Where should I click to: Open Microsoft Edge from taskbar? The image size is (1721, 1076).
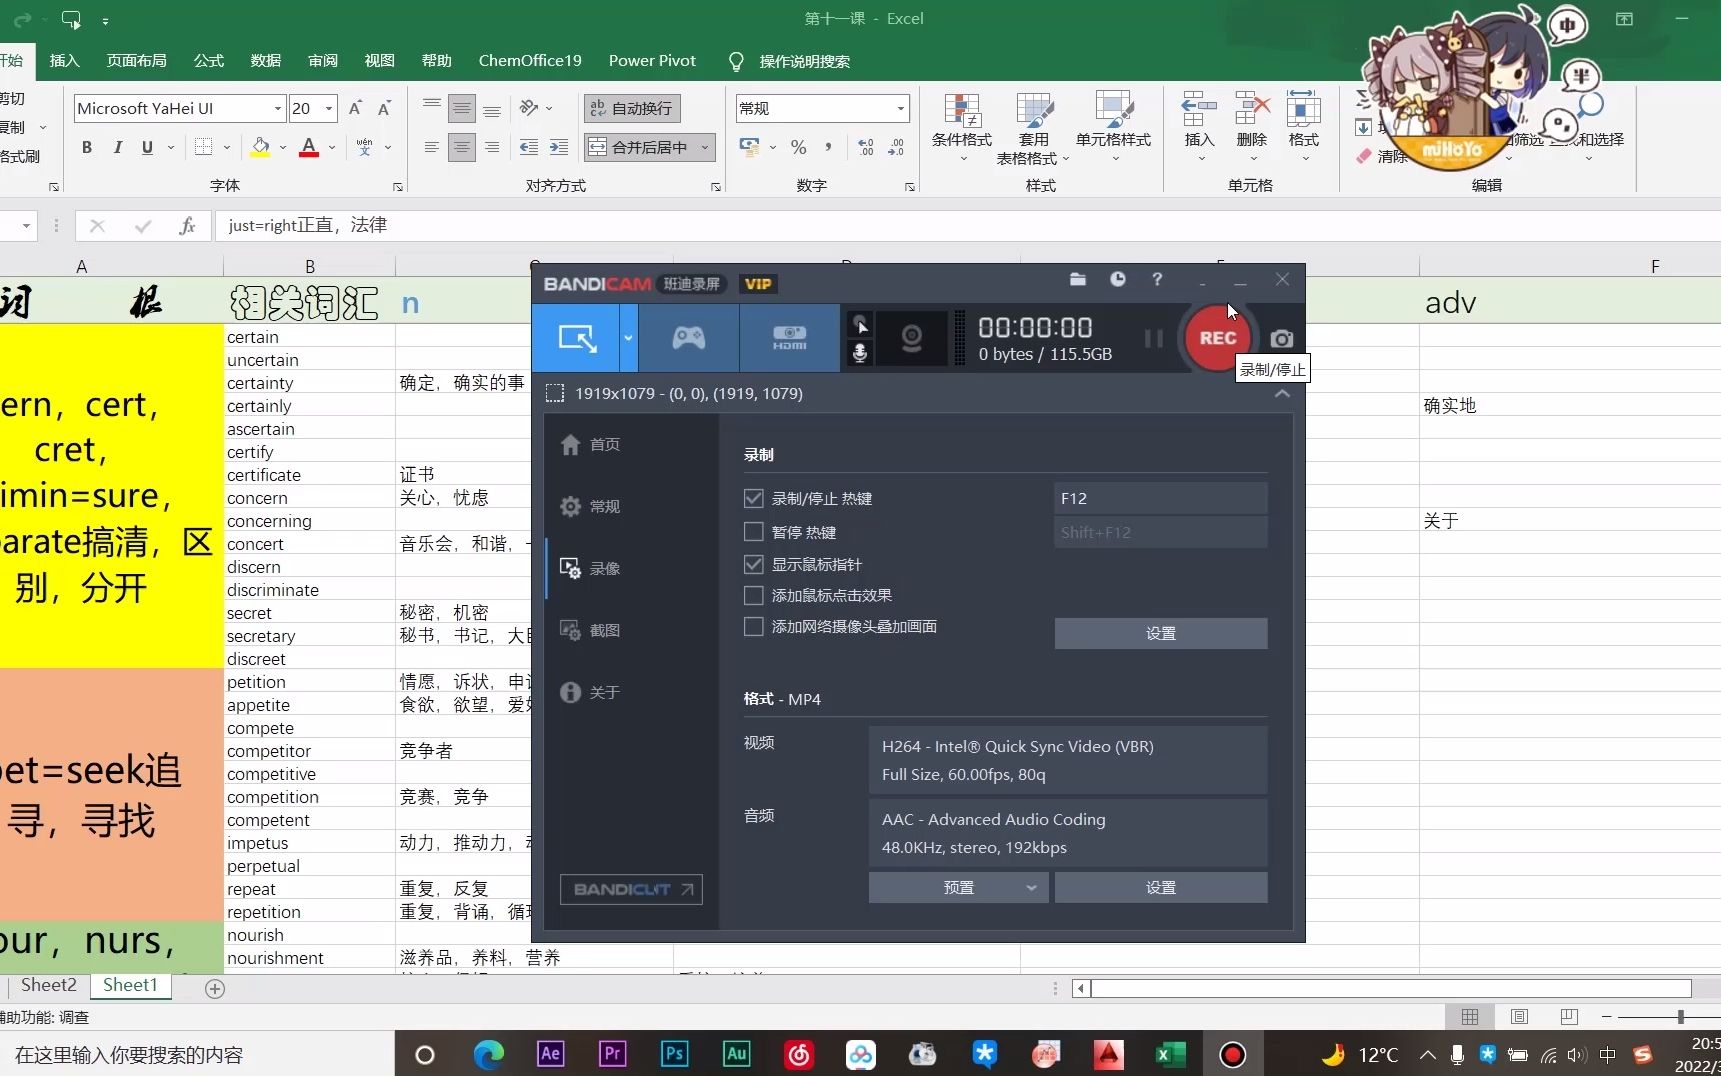(488, 1054)
